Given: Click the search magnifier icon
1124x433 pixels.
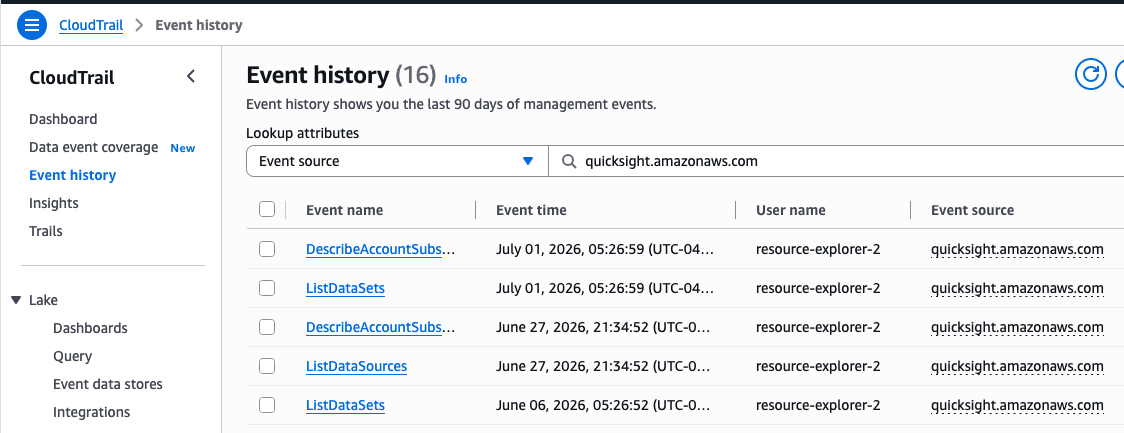Looking at the screenshot, I should (x=569, y=161).
